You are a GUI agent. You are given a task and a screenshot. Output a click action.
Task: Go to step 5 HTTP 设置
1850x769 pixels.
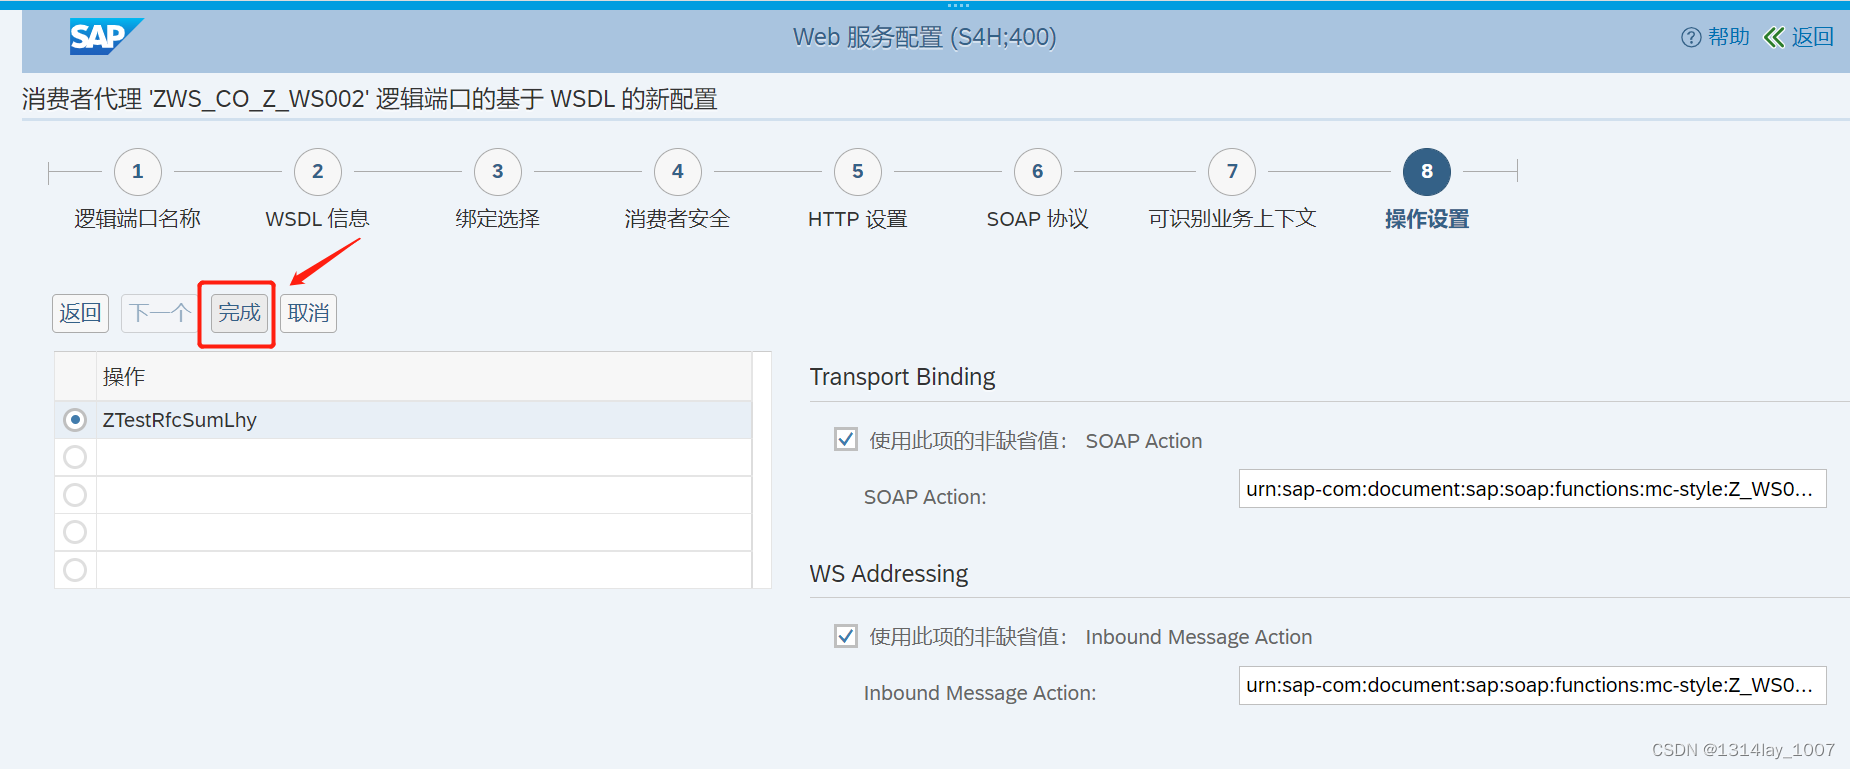coord(858,172)
